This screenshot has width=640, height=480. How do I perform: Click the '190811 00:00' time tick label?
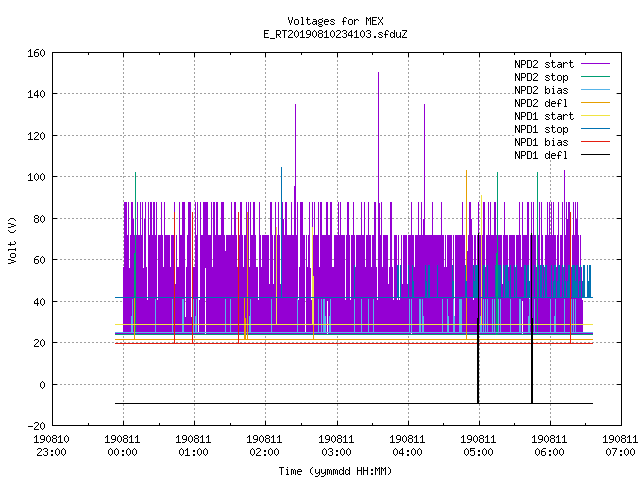[x=122, y=446]
